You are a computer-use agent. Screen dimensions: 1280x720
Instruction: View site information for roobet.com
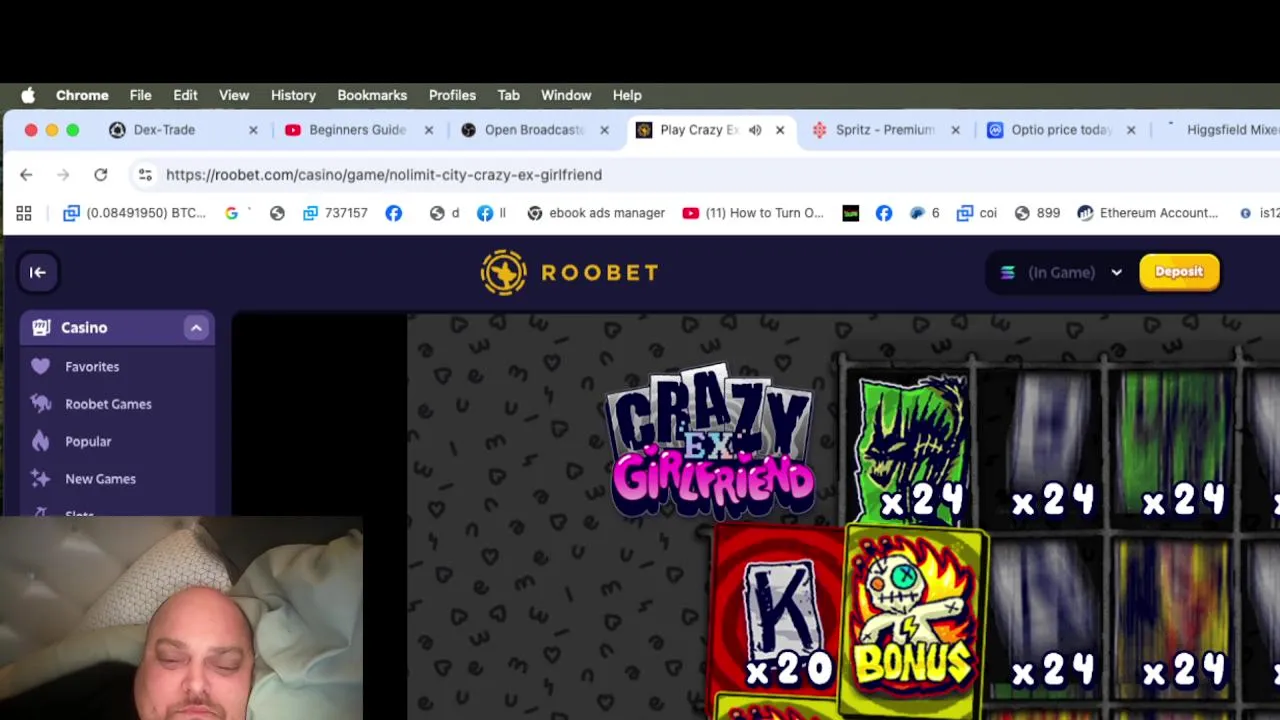[145, 175]
